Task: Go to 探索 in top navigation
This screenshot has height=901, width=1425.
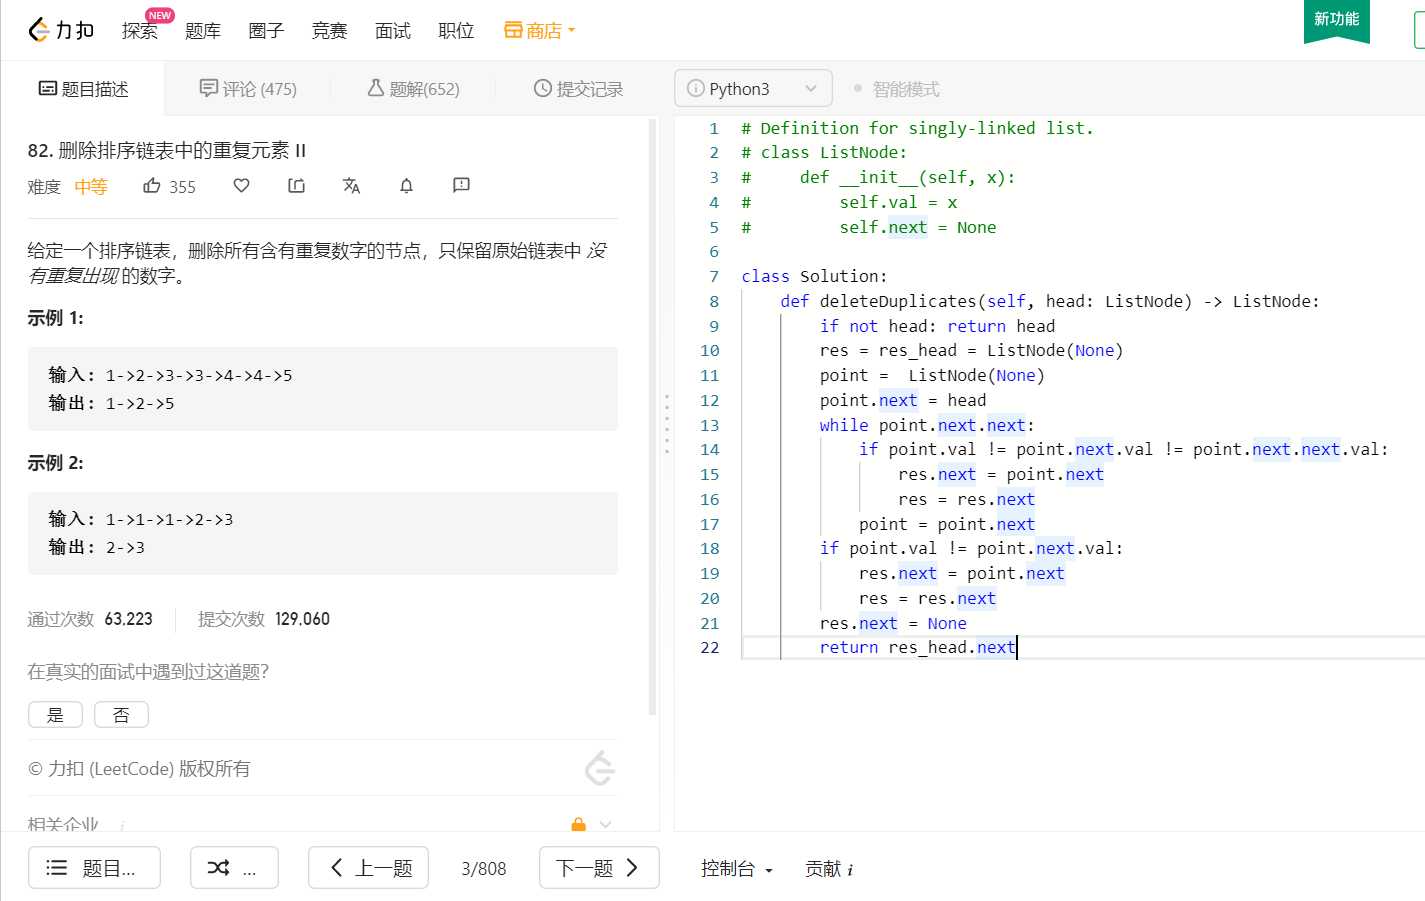Action: (140, 31)
